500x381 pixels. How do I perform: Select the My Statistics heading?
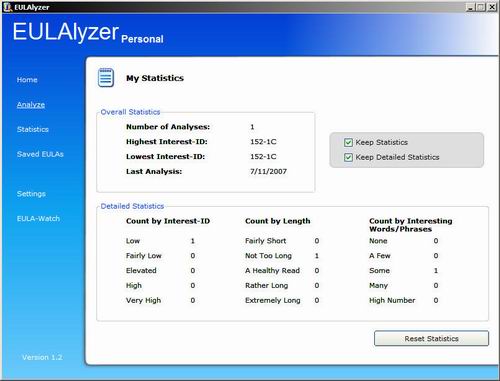click(x=155, y=78)
